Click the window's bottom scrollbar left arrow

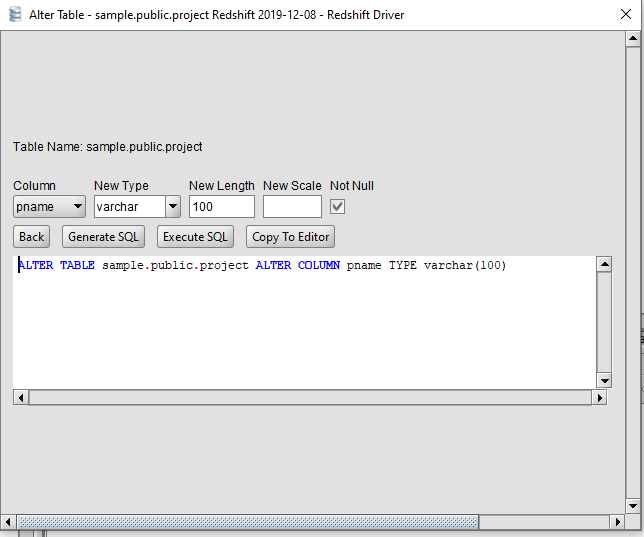click(9, 522)
